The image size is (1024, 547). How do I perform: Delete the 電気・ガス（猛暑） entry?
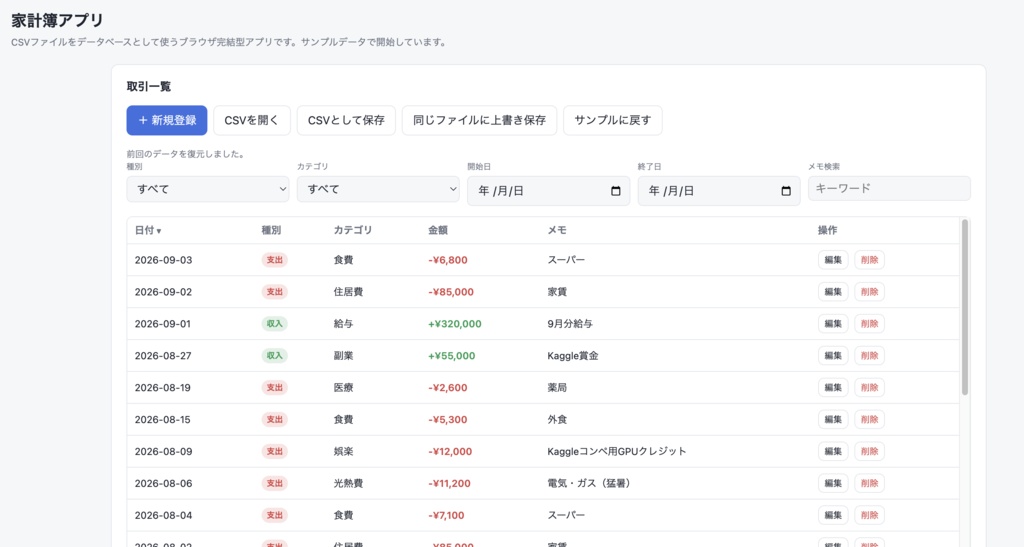click(x=869, y=484)
